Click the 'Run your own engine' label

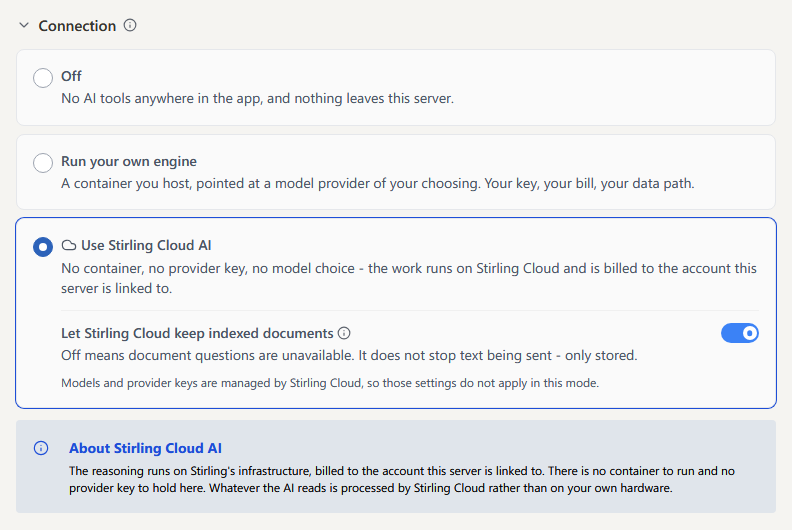129,161
